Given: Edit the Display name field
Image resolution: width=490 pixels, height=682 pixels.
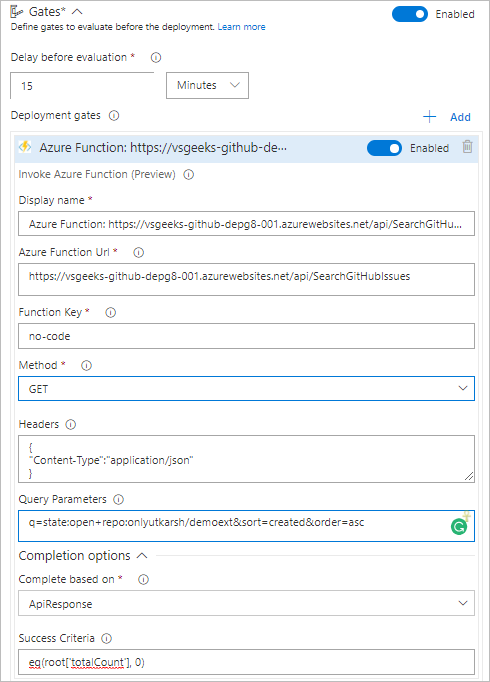Looking at the screenshot, I should [247, 224].
